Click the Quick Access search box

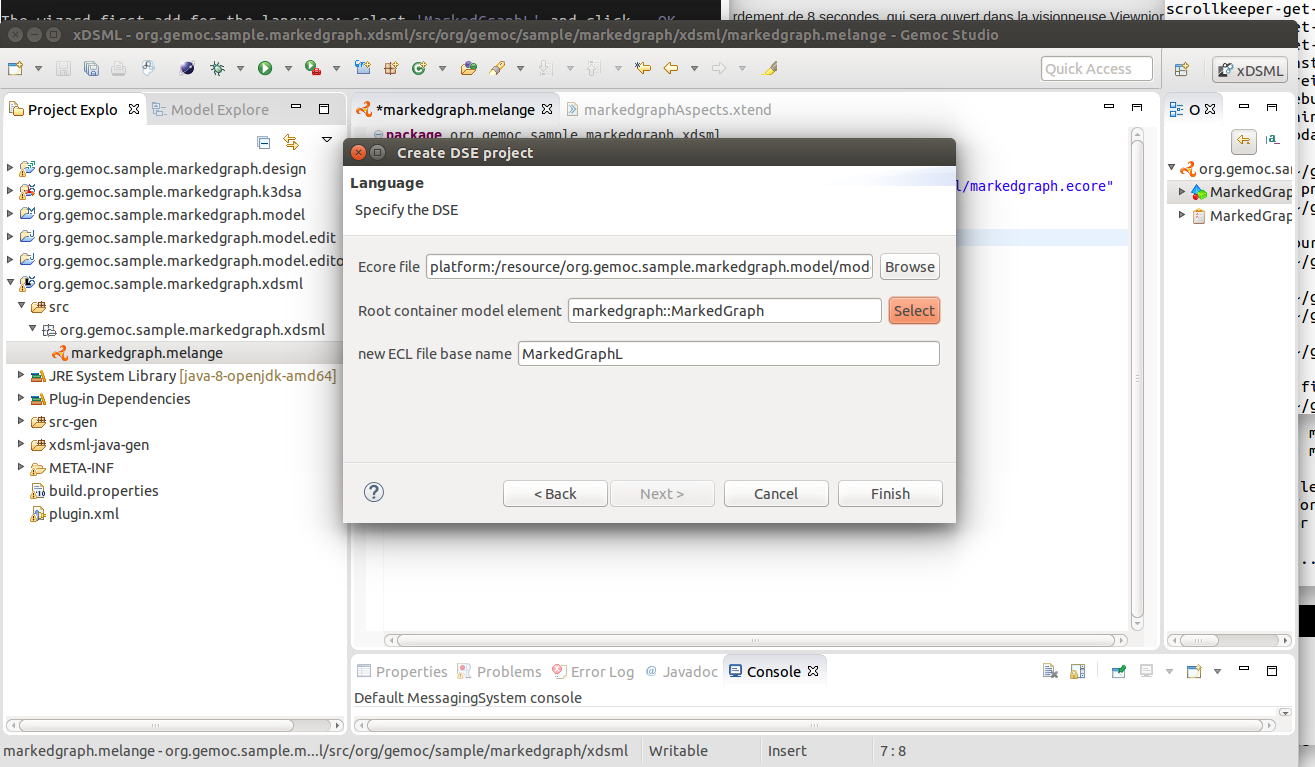pos(1097,69)
